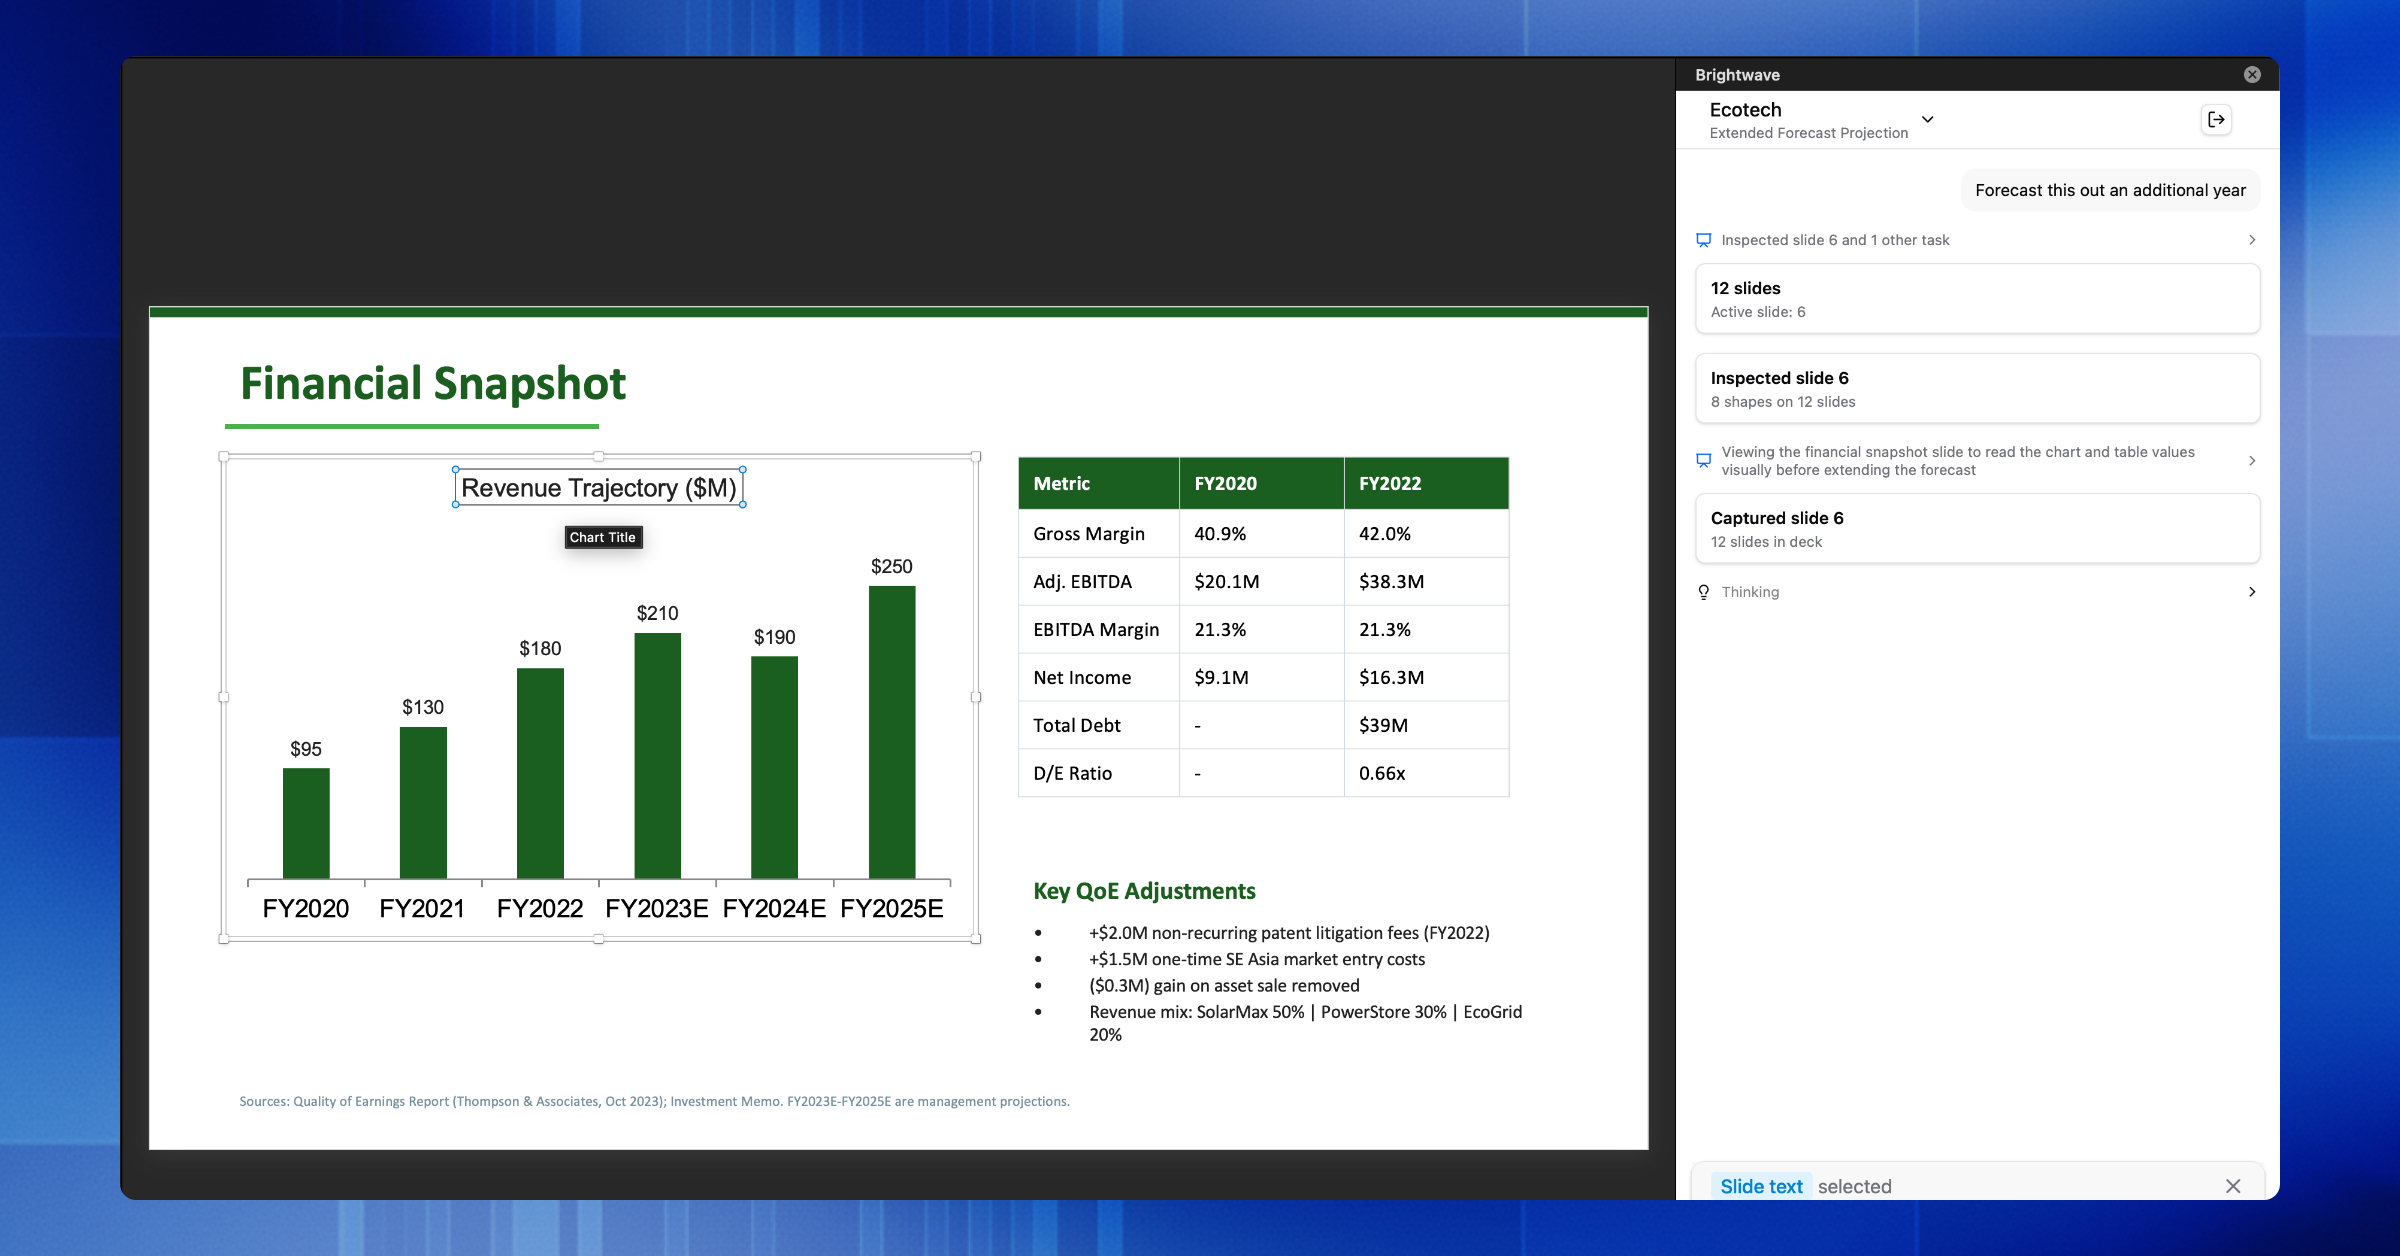This screenshot has height=1256, width=2400.
Task: Open the 'Captured slide 6' card
Action: [1977, 529]
